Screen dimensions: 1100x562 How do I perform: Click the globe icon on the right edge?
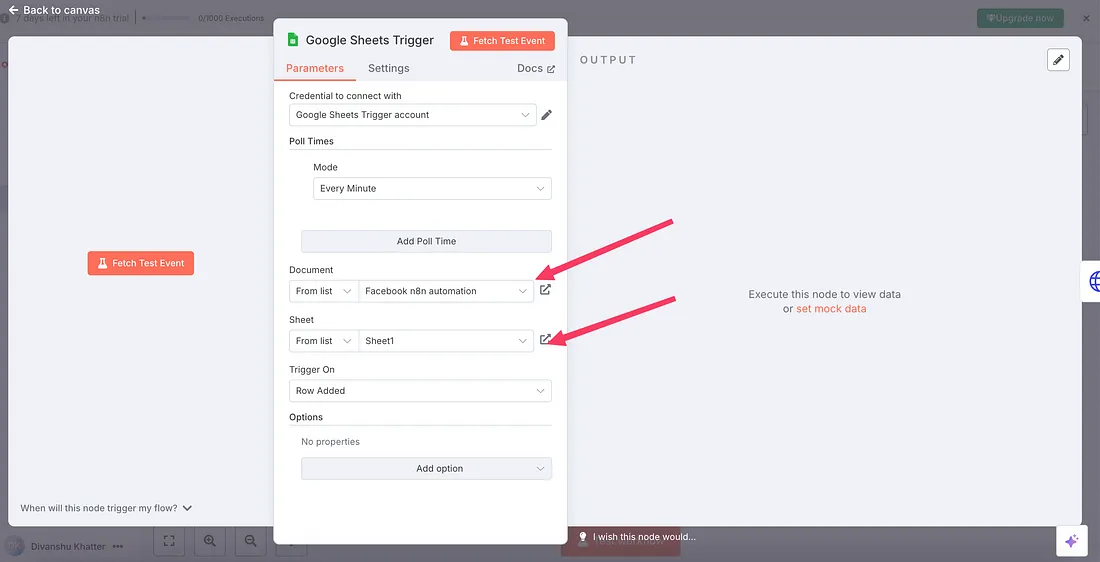click(x=1093, y=281)
